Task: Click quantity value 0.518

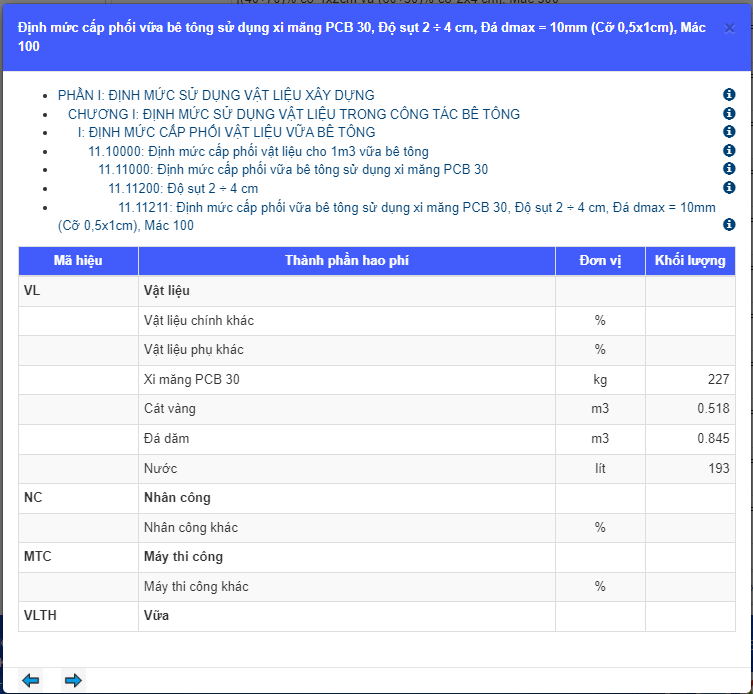Action: click(x=713, y=409)
